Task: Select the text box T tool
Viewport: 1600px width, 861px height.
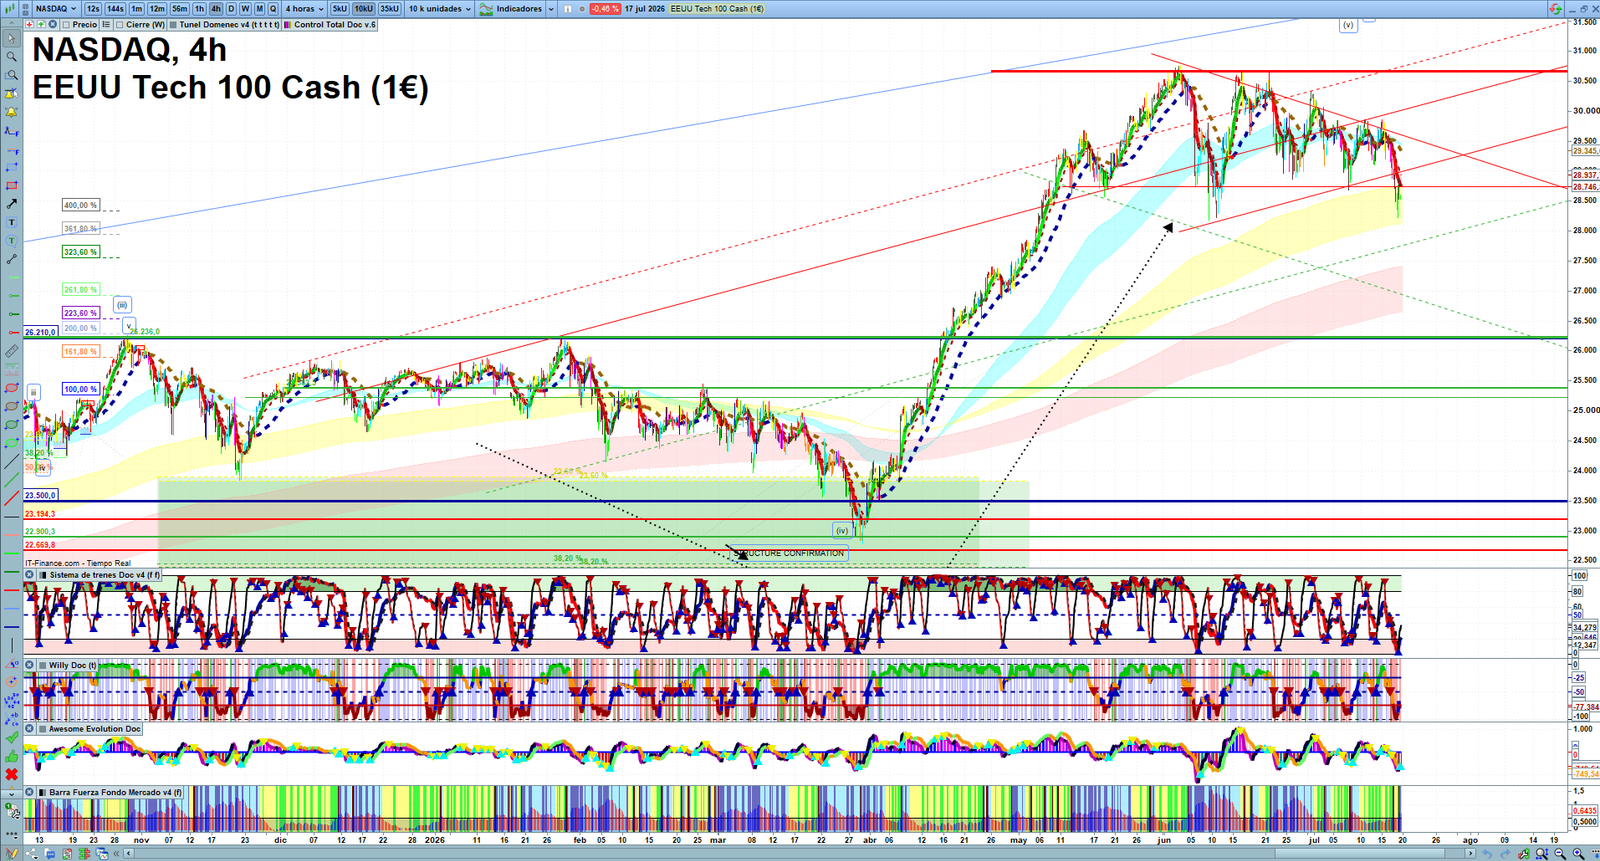Action: tap(12, 222)
